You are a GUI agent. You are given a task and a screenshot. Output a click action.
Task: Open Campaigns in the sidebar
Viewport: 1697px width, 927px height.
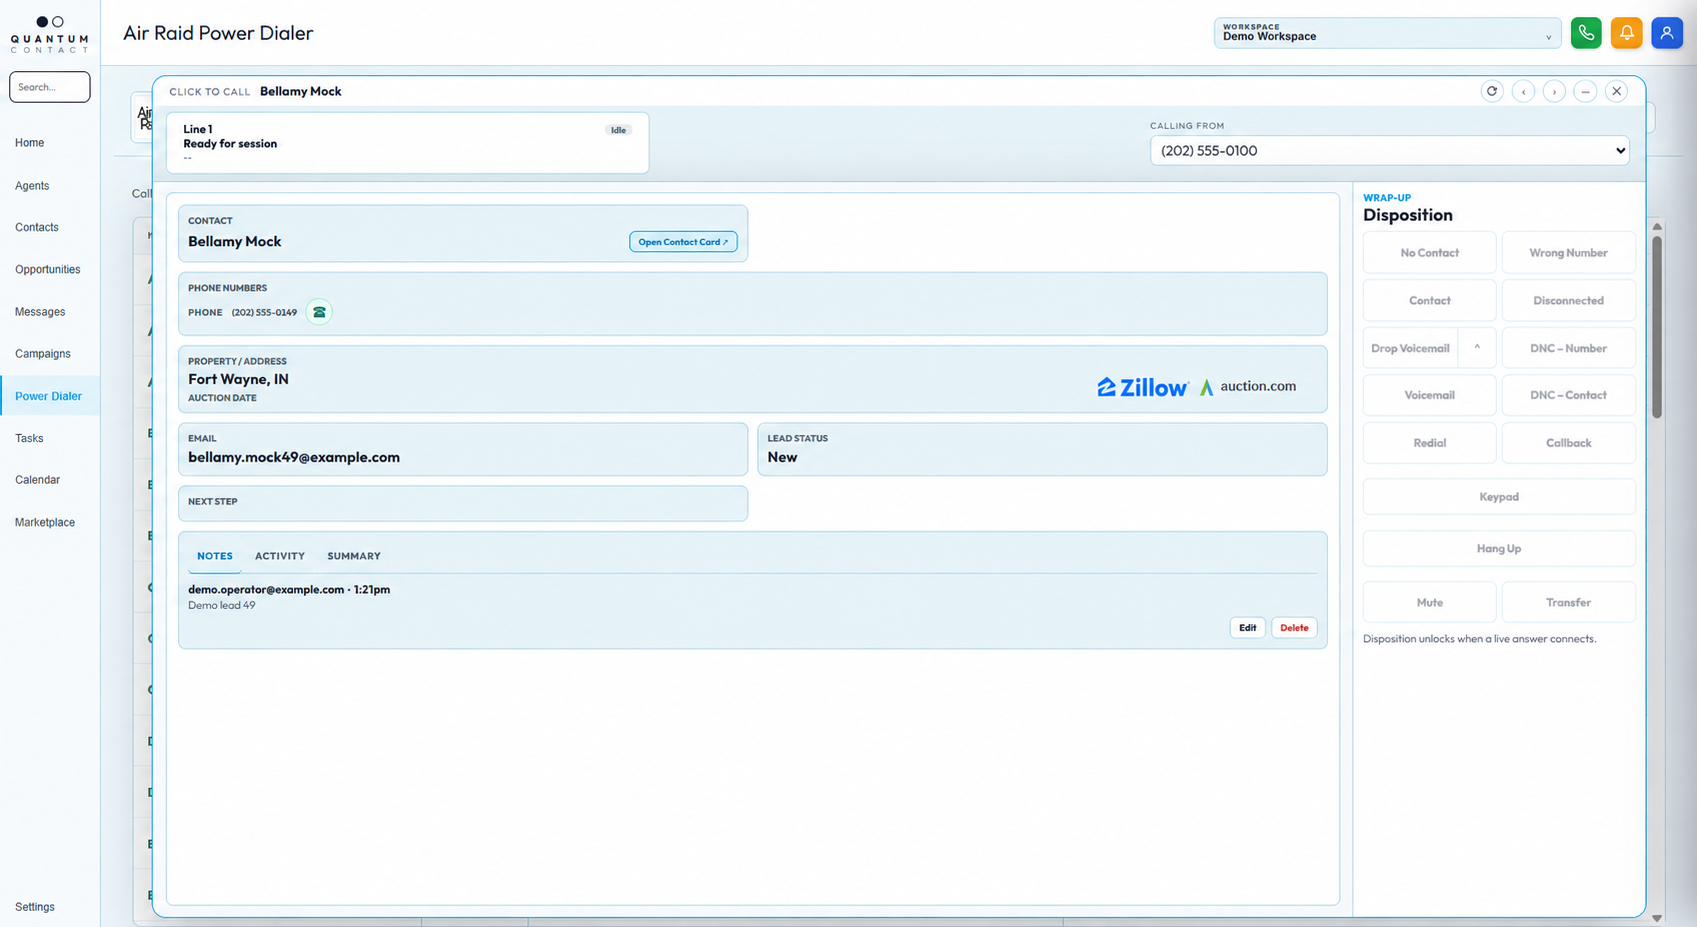pos(43,354)
